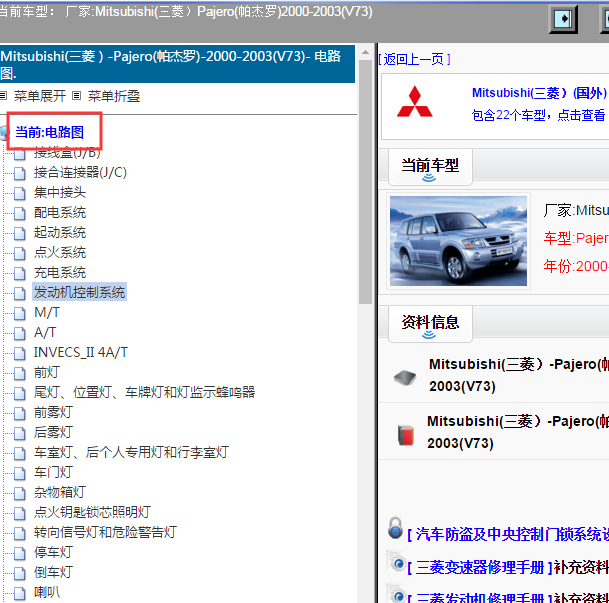
Task: Click 包含22个车型,点击查看 link
Action: pyautogui.click(x=538, y=115)
